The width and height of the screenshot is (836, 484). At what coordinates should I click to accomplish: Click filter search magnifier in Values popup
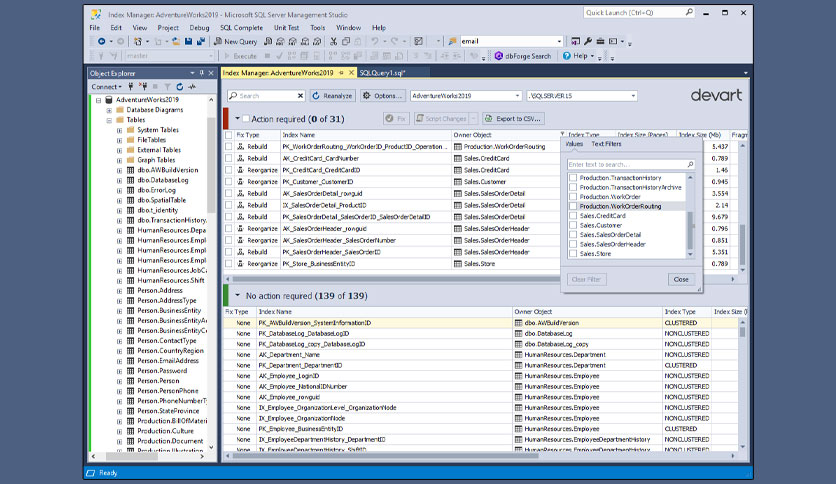pos(690,165)
